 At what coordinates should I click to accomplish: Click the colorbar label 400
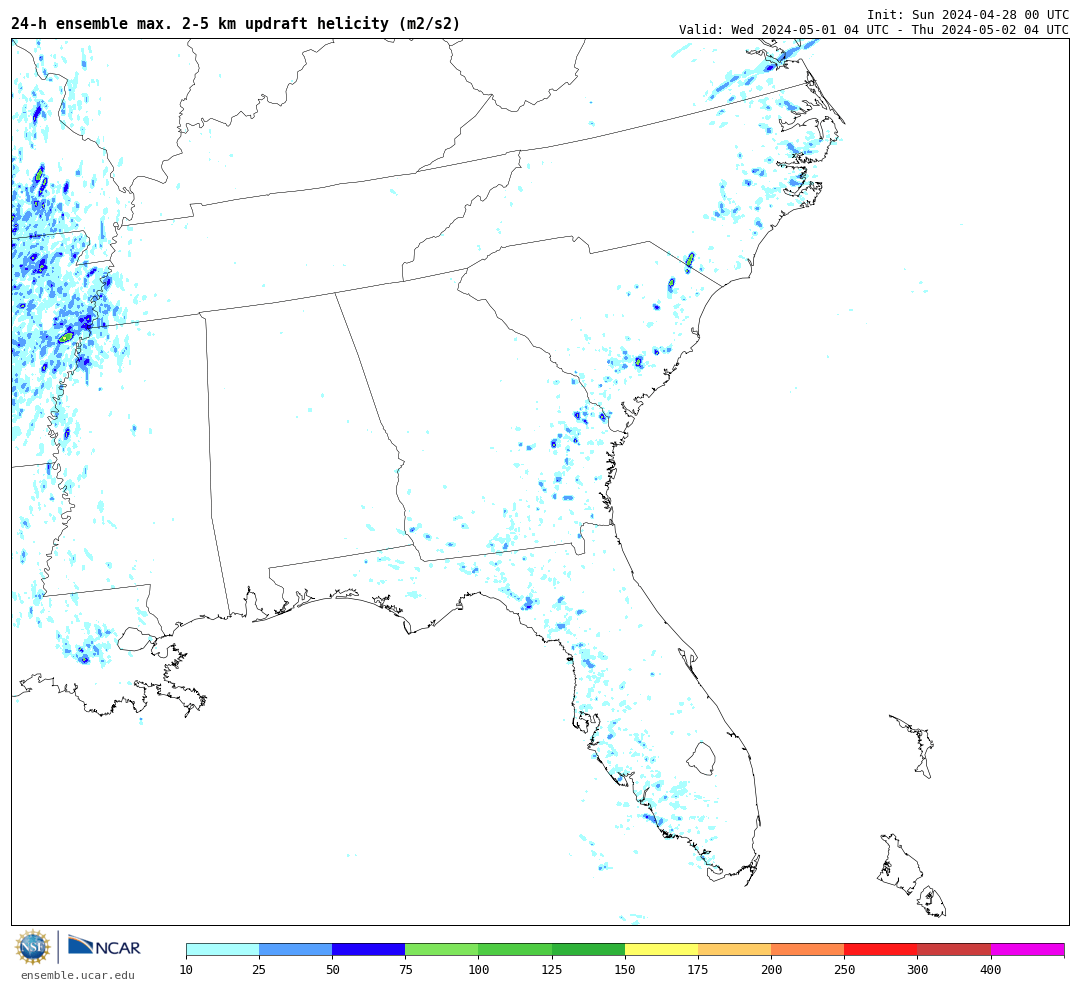(991, 970)
